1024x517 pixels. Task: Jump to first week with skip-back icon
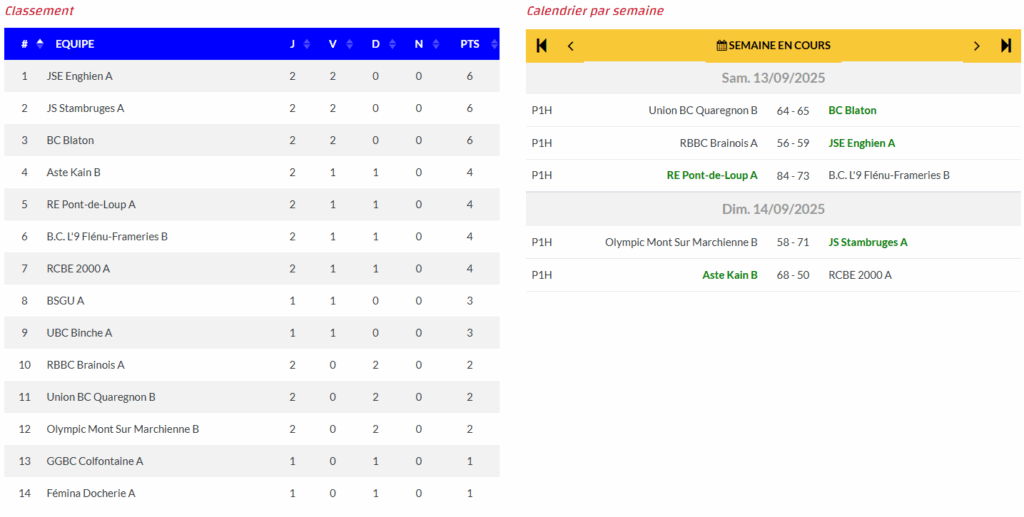tap(541, 46)
